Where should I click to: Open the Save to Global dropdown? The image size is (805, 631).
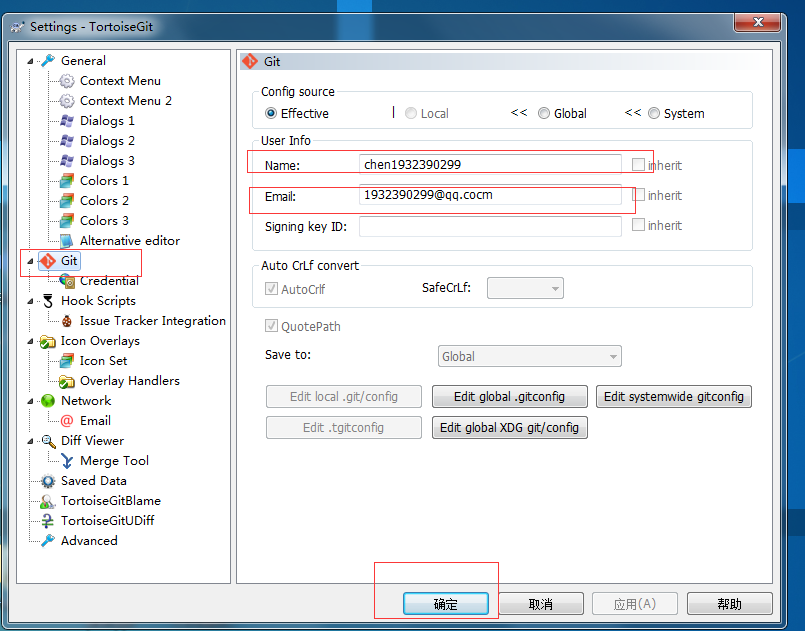(530, 356)
